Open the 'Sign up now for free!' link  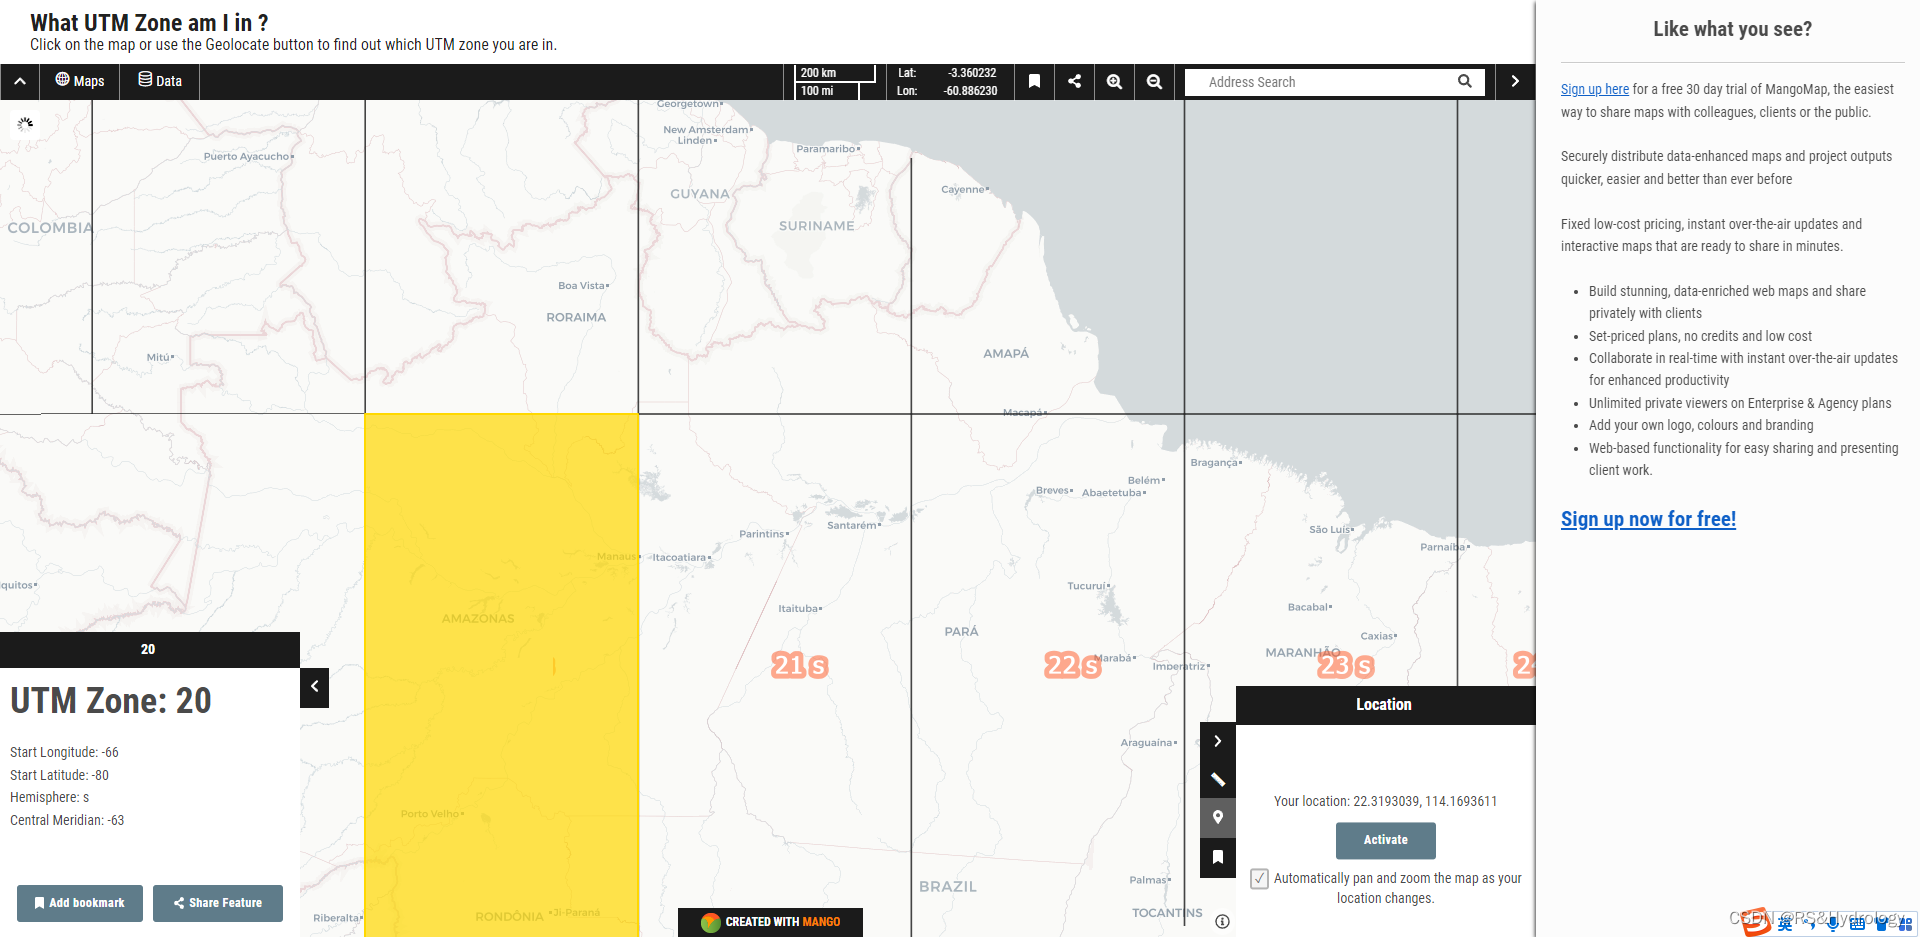[1648, 519]
